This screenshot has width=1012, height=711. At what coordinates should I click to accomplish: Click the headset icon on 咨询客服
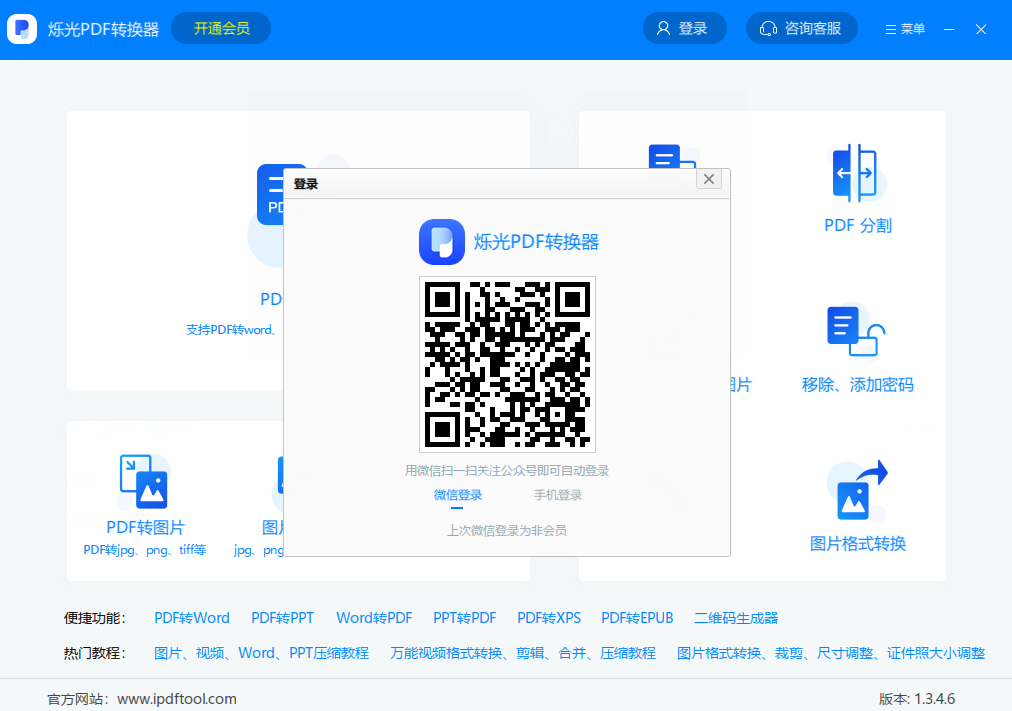[x=768, y=28]
